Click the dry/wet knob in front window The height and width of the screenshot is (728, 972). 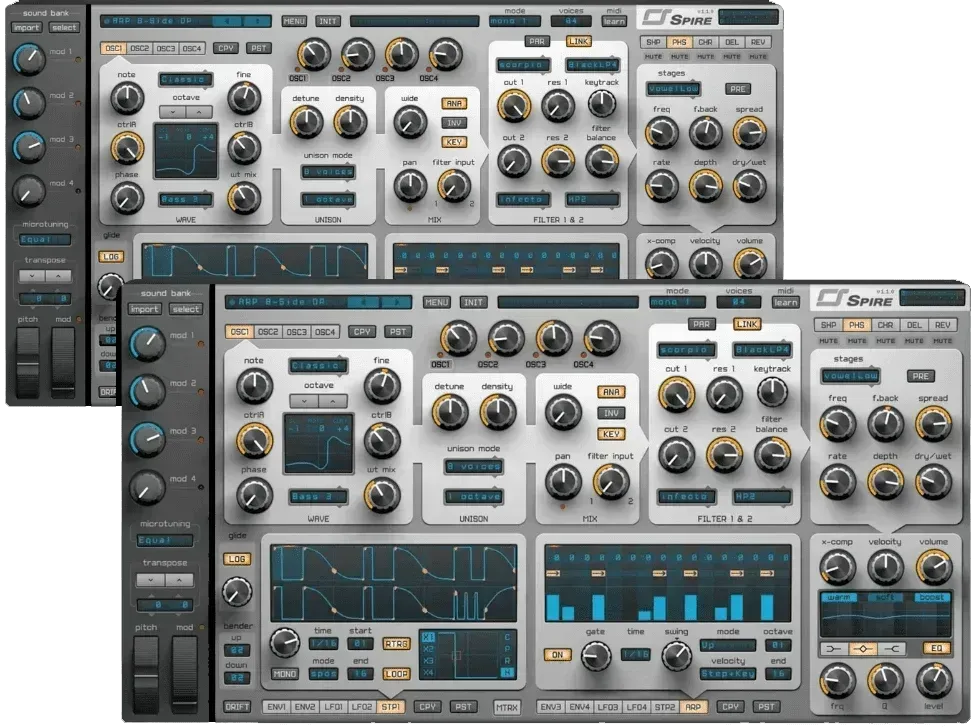933,482
